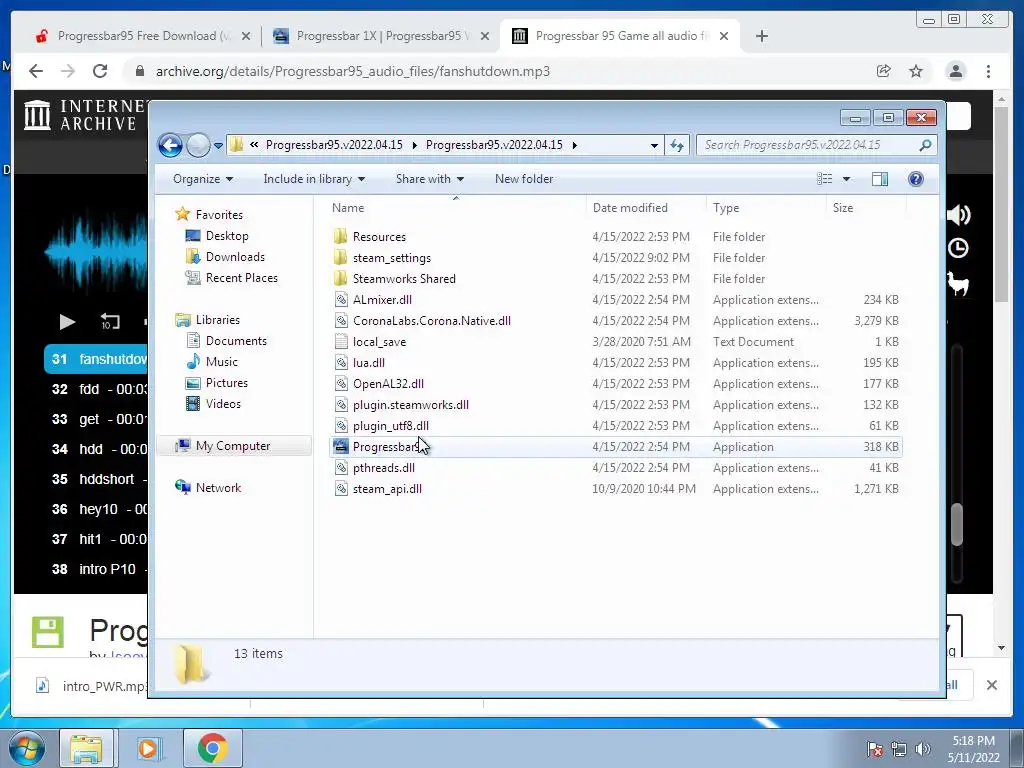Screen dimensions: 1024x768
Task: Create a New folder
Action: pyautogui.click(x=524, y=179)
